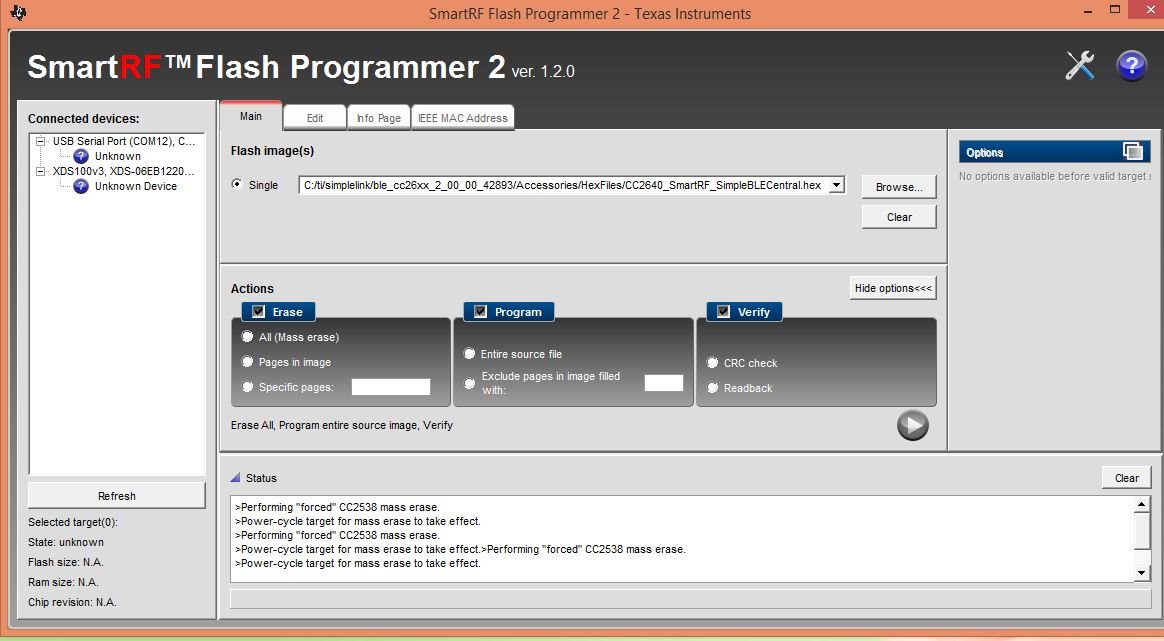Open the IEEE MAC Address tab

click(x=462, y=117)
